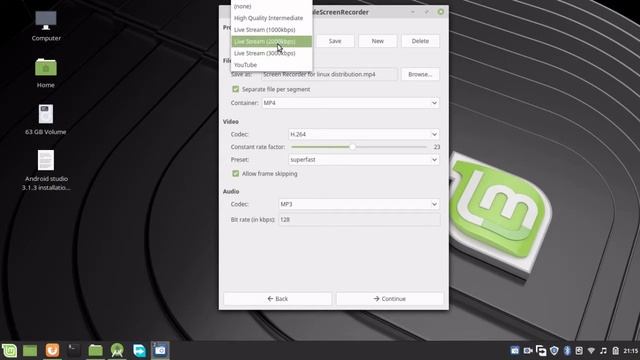
Task: Click the battery power indicator
Action: (x=616, y=351)
